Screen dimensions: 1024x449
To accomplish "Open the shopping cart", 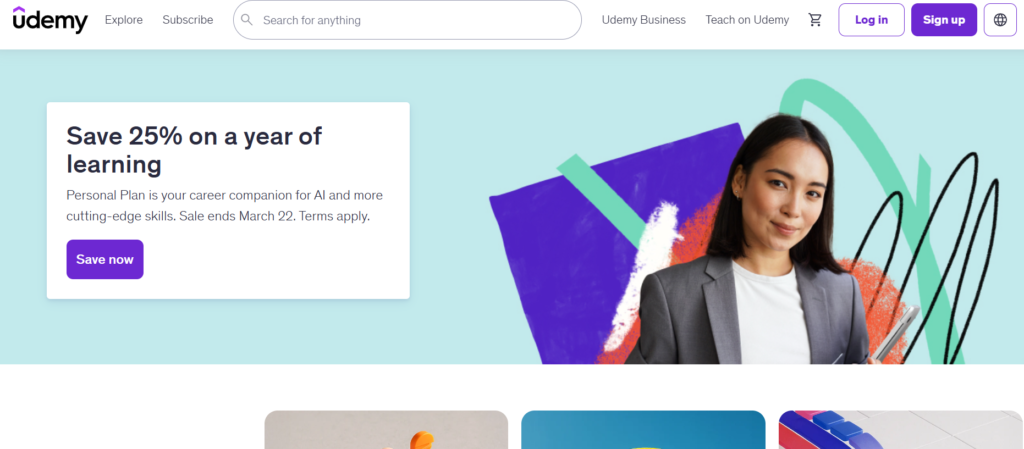I will click(815, 20).
